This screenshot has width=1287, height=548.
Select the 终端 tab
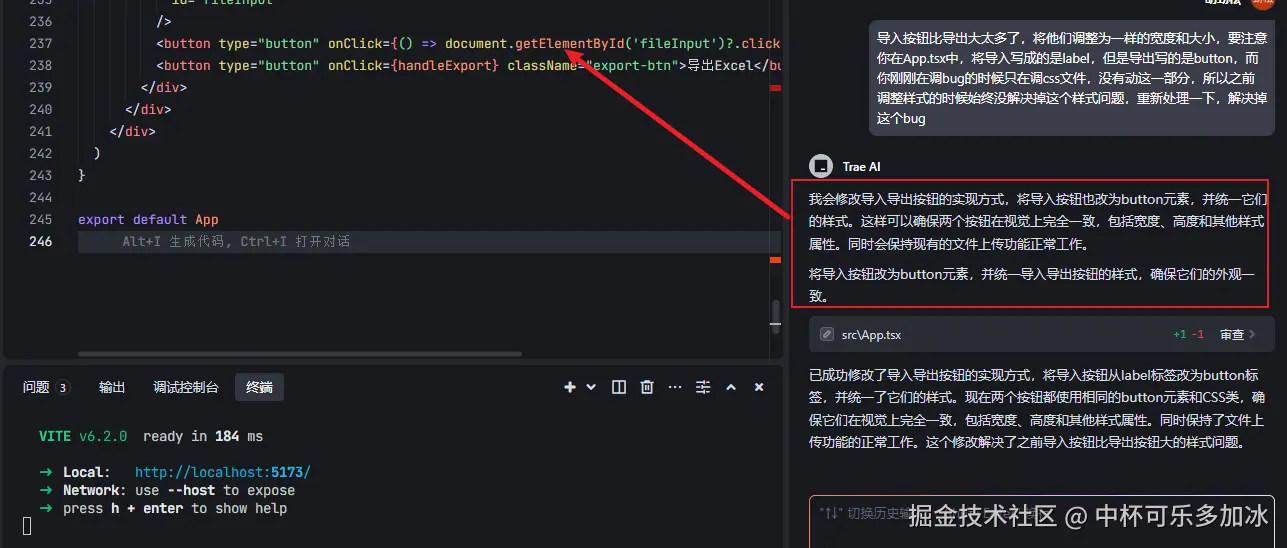coord(259,387)
